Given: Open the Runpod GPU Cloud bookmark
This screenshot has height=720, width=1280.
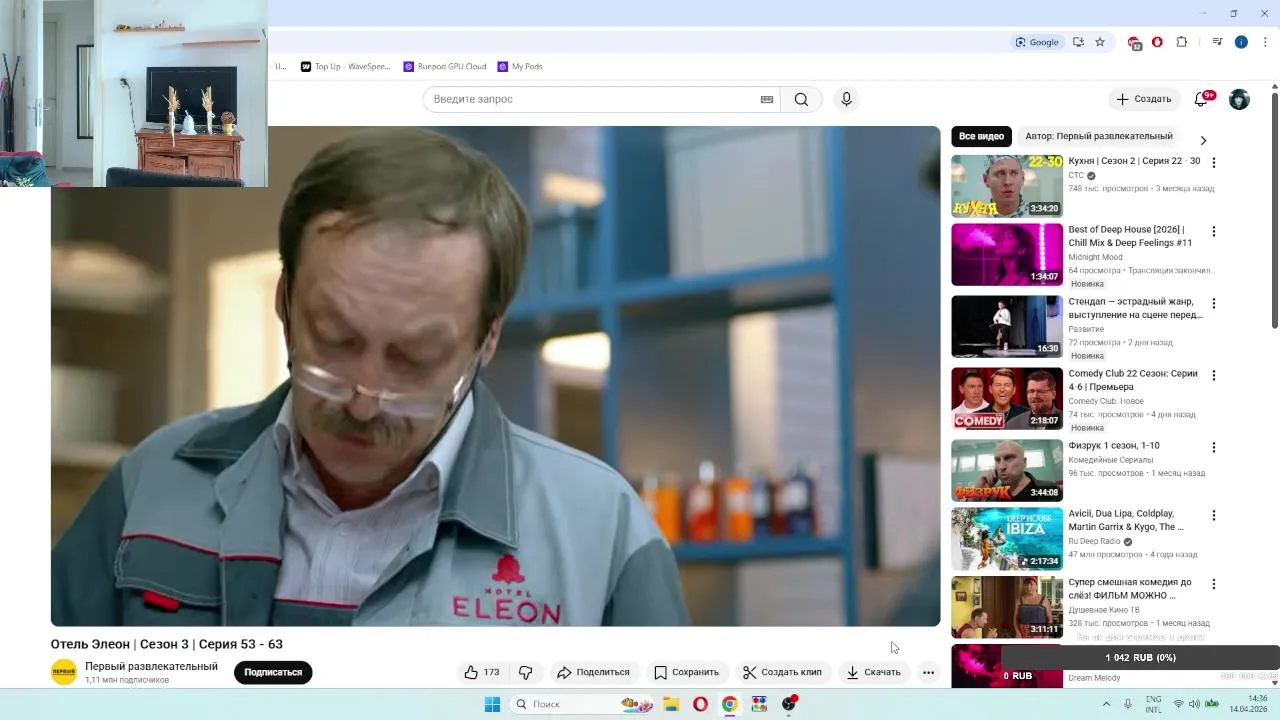Looking at the screenshot, I should pos(445,67).
